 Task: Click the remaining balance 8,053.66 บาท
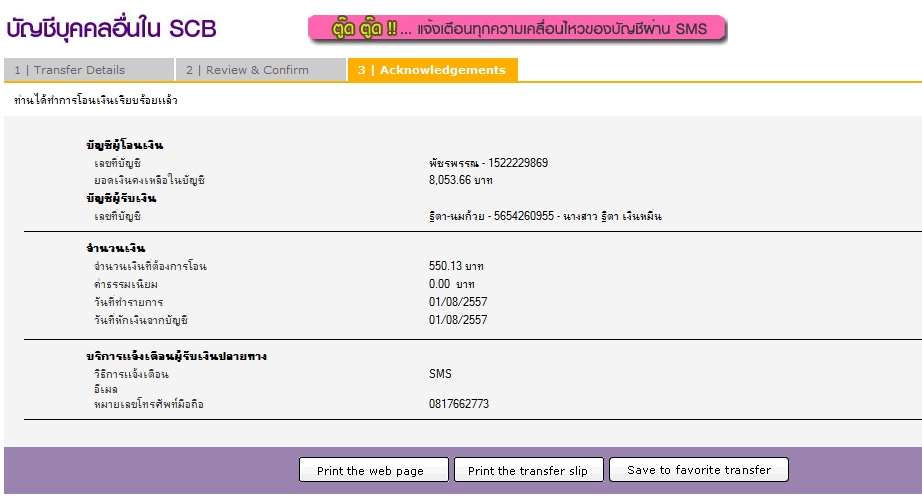point(460,180)
